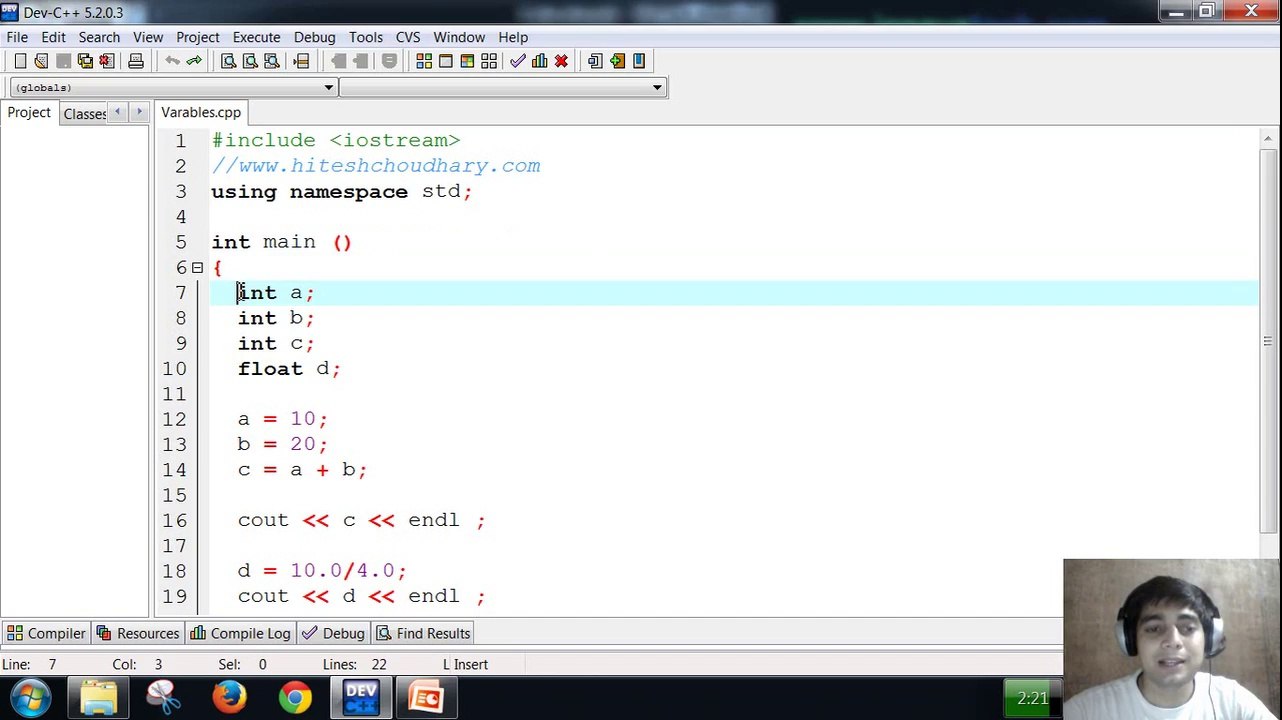Open the Debug menu in menu bar
The image size is (1282, 720).
pyautogui.click(x=315, y=37)
